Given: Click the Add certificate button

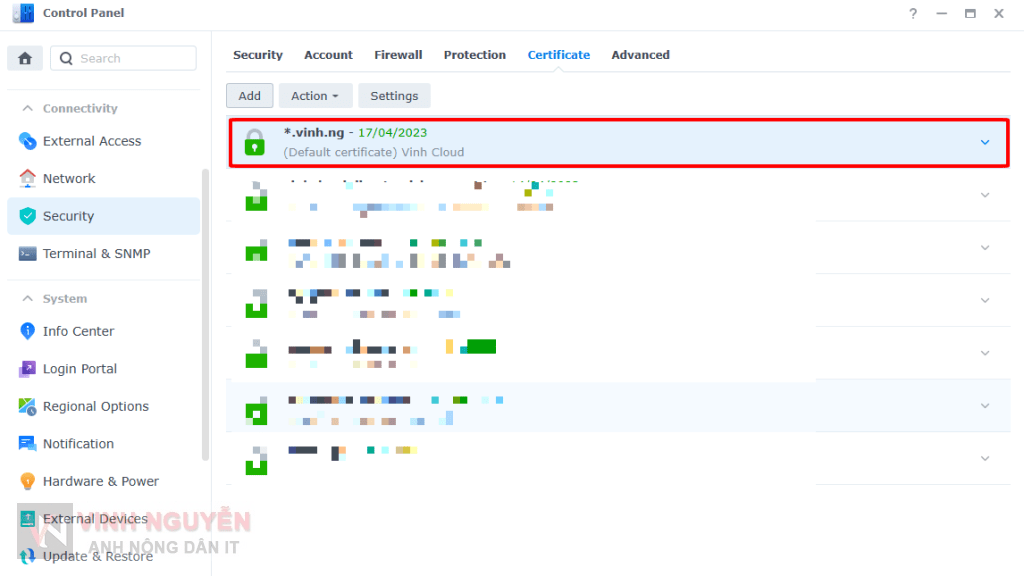Looking at the screenshot, I should pyautogui.click(x=249, y=96).
